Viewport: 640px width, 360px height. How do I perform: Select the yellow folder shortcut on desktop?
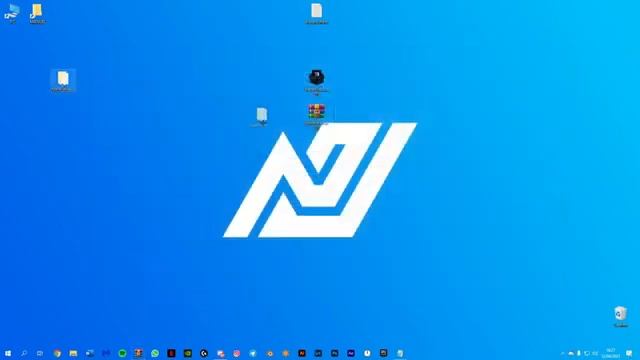(x=37, y=13)
